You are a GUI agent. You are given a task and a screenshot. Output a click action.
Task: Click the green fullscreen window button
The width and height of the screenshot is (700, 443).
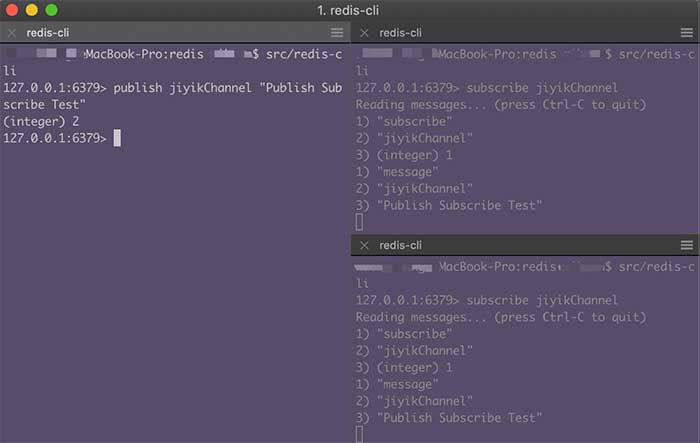point(51,10)
